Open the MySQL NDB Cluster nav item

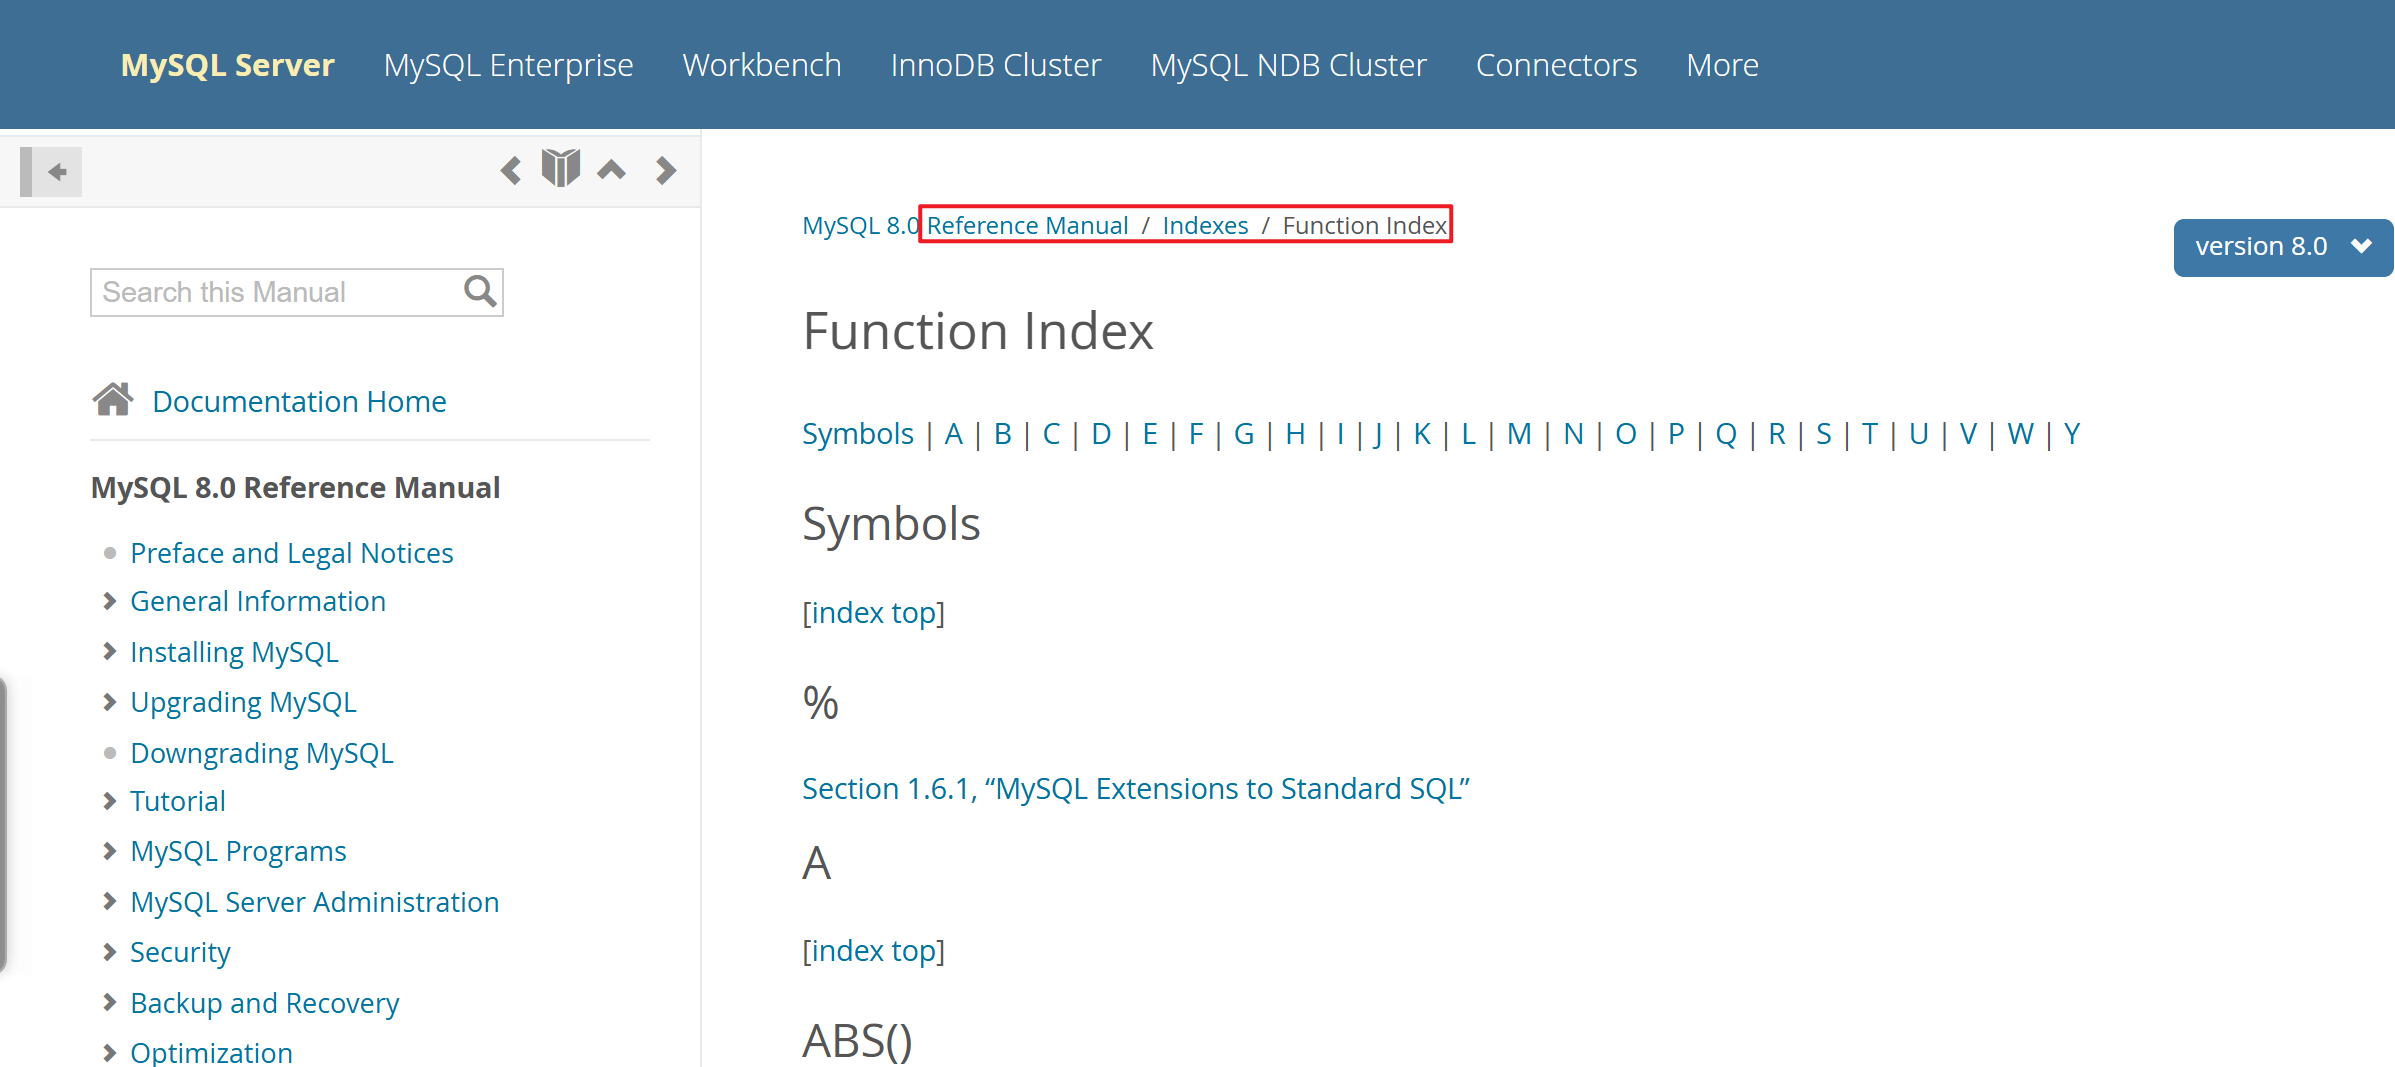[x=1289, y=65]
